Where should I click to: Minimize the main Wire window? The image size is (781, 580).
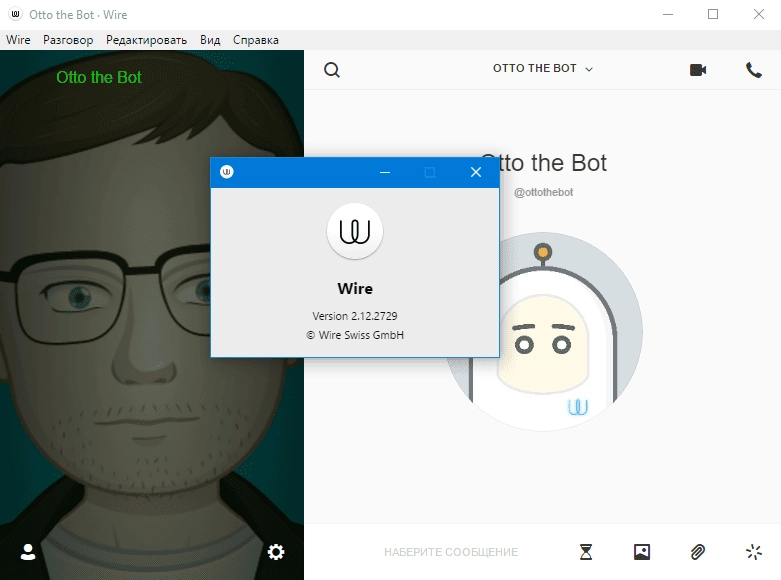point(668,14)
